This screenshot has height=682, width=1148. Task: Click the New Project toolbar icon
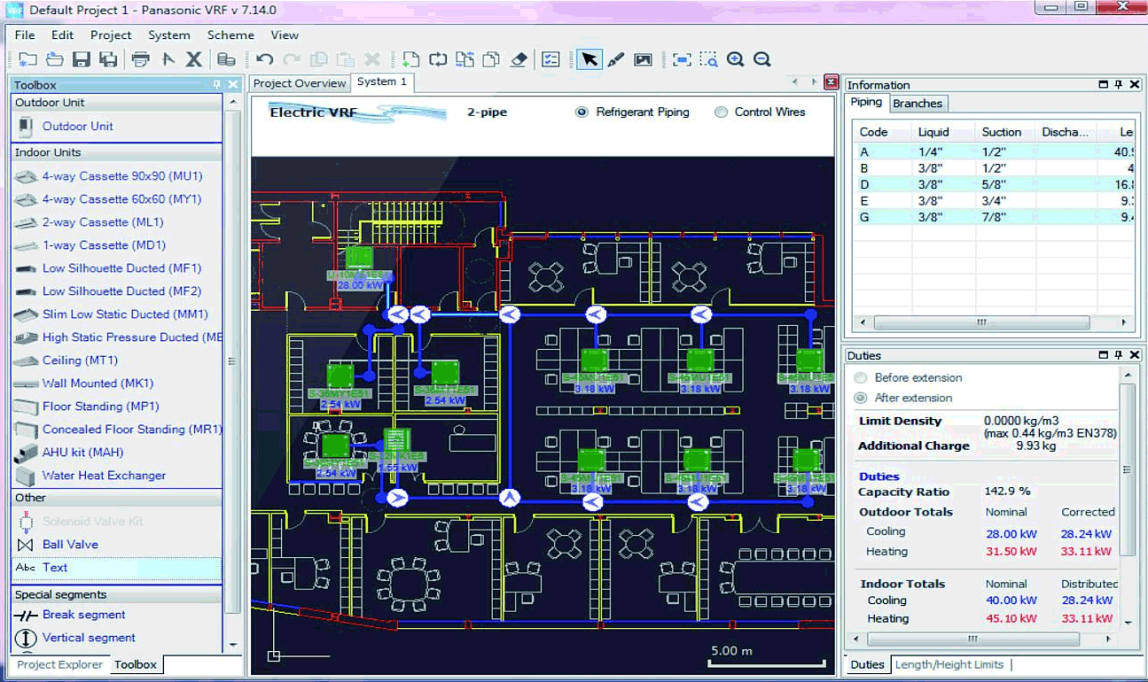[27, 59]
